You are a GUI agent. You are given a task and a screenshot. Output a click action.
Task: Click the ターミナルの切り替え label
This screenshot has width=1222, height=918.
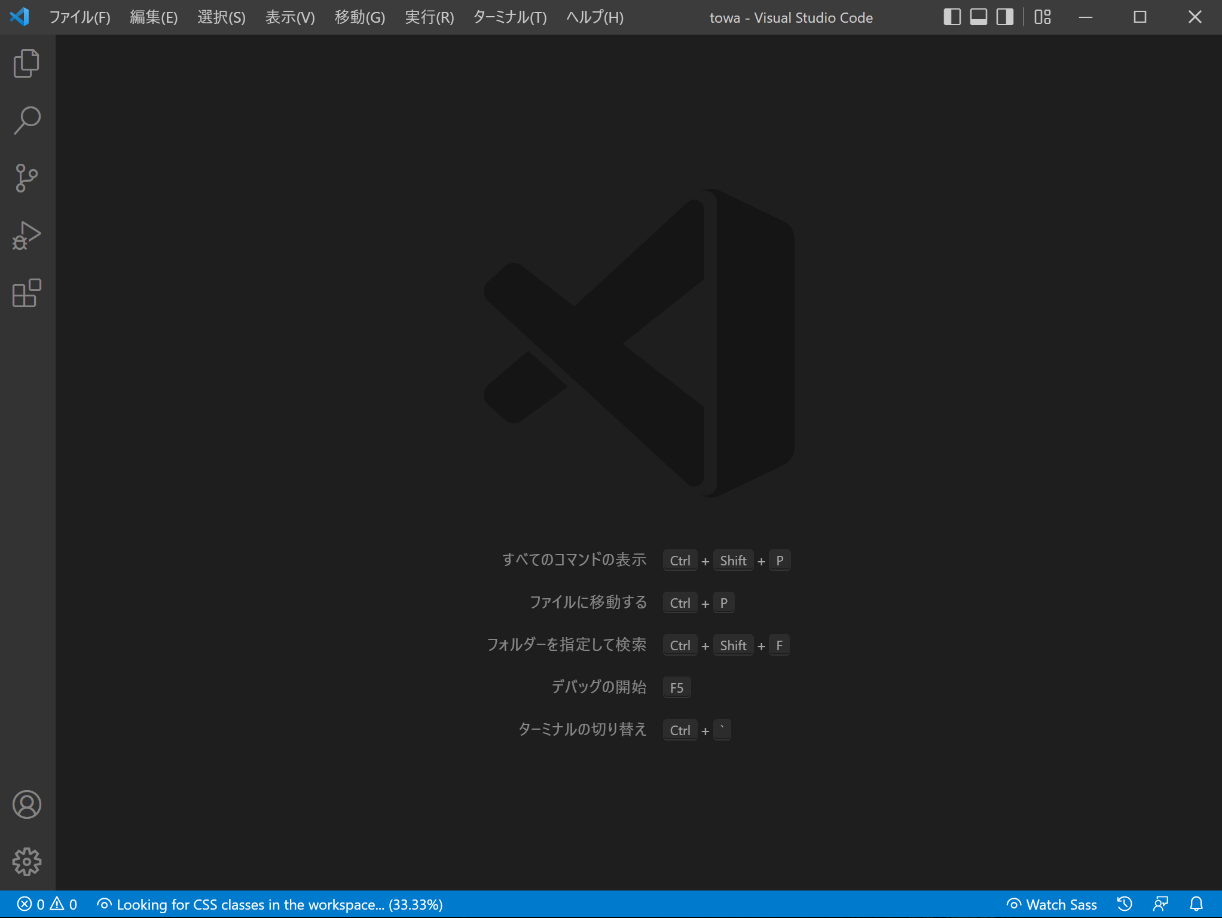(x=583, y=729)
